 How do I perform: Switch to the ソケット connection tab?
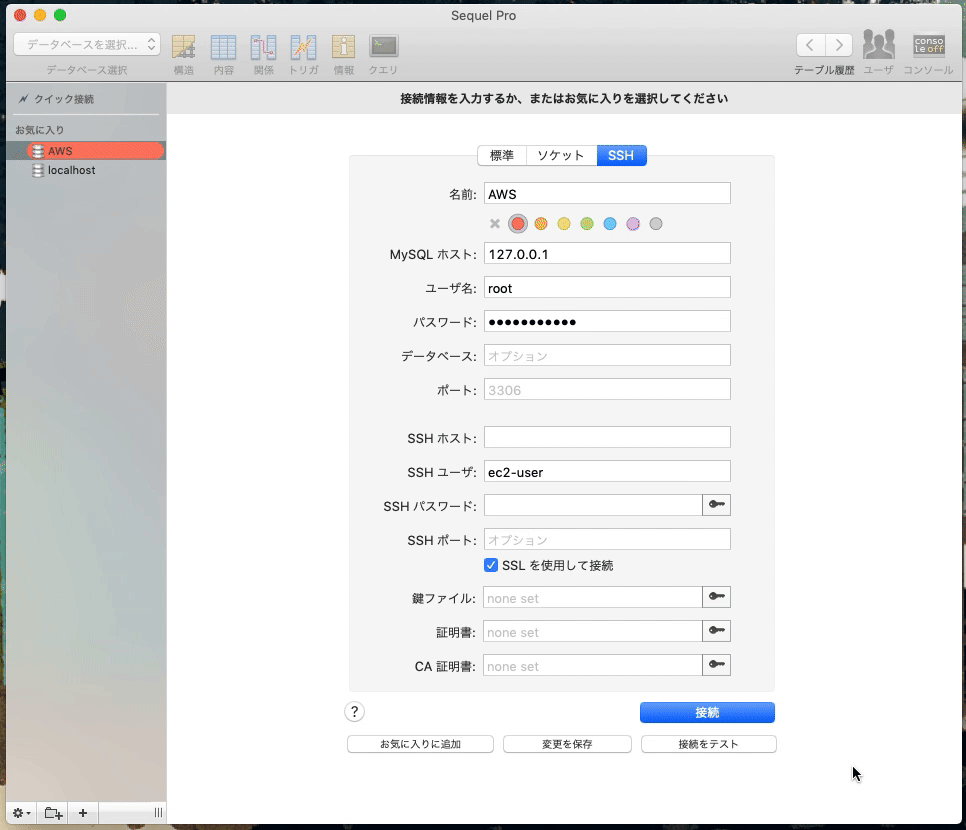pyautogui.click(x=561, y=155)
